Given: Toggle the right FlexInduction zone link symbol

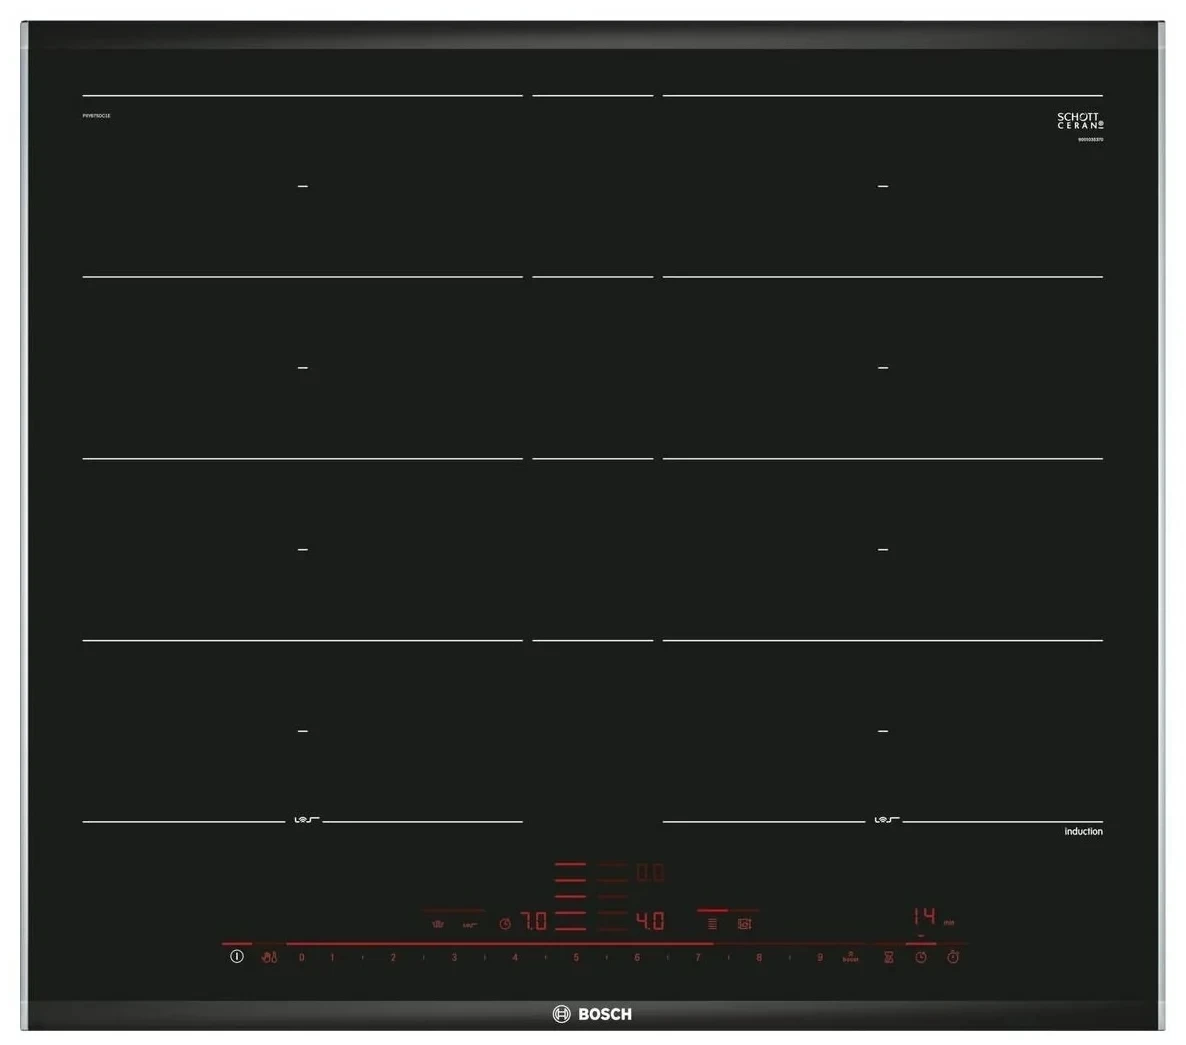Looking at the screenshot, I should [x=884, y=821].
